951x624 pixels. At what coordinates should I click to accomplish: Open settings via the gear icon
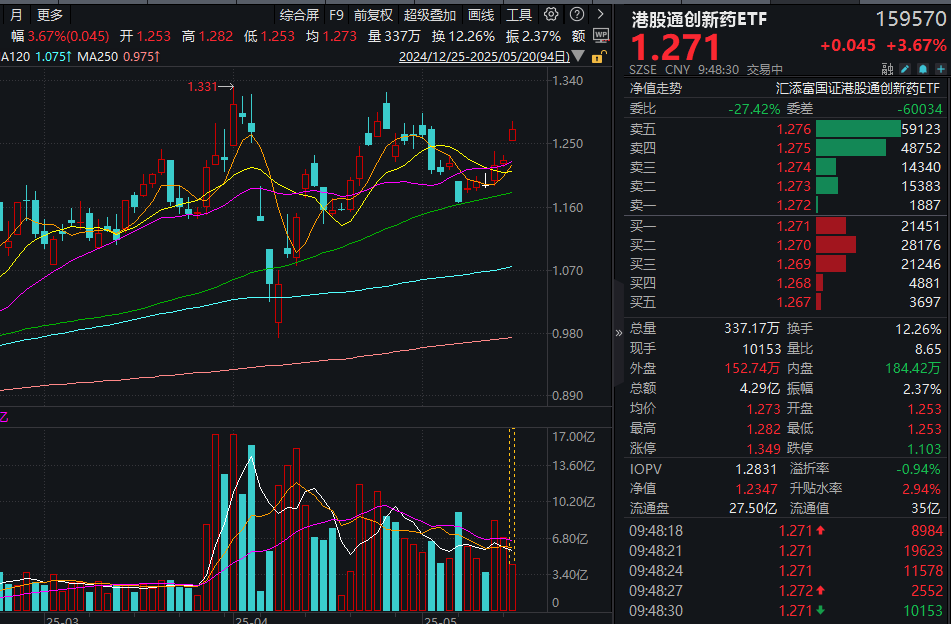point(550,14)
